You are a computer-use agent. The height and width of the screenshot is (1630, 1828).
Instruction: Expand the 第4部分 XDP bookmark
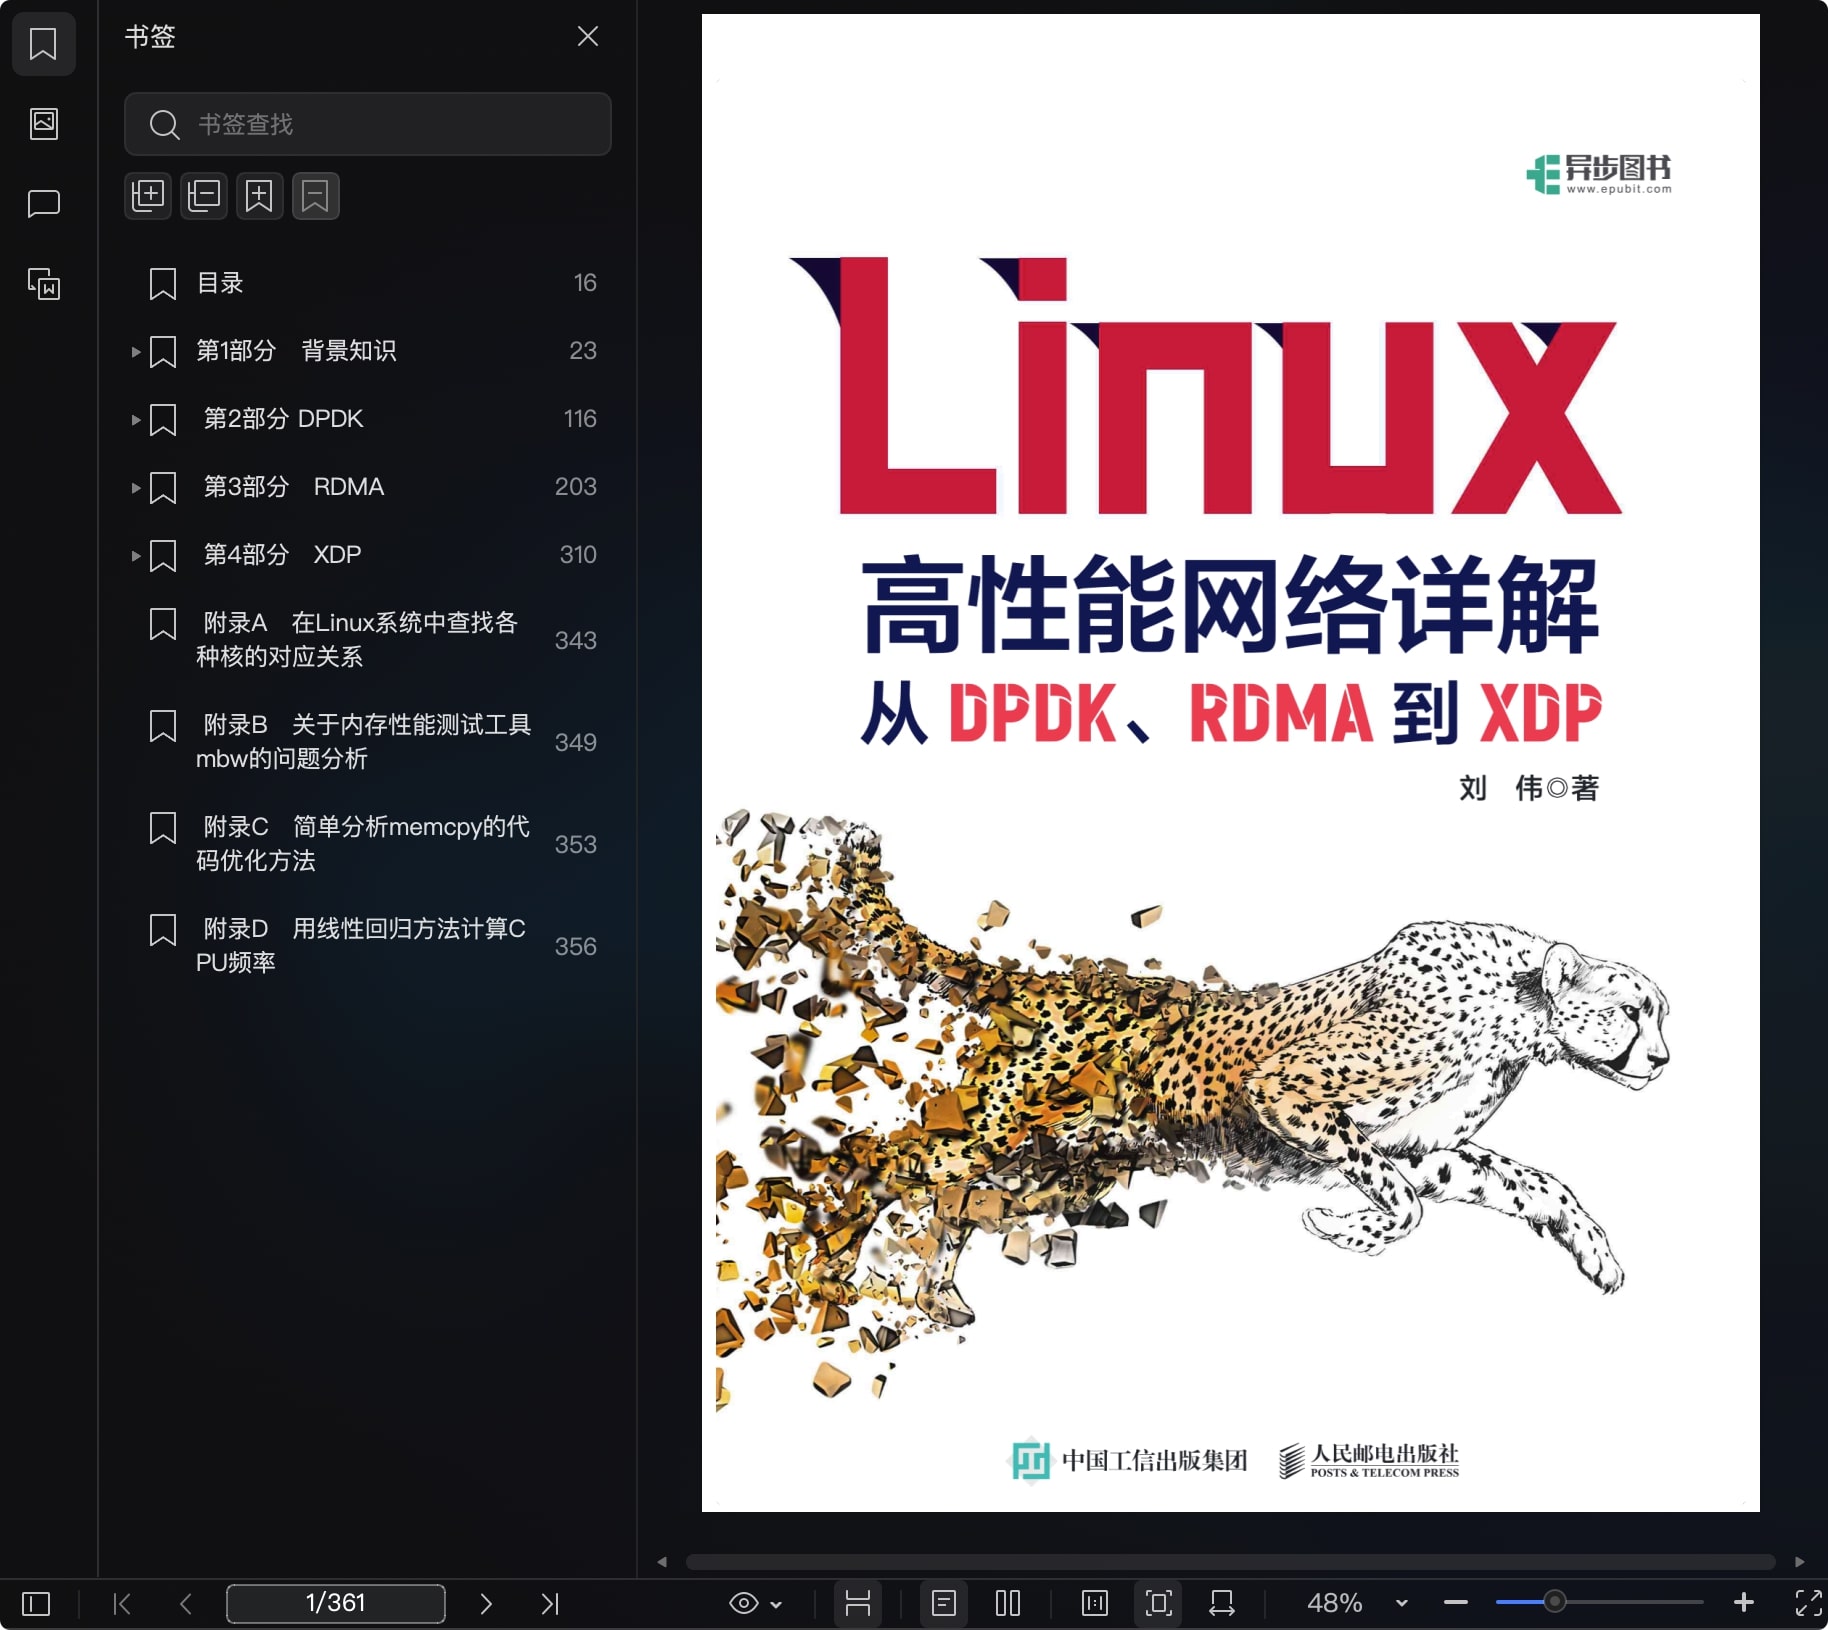coord(136,555)
